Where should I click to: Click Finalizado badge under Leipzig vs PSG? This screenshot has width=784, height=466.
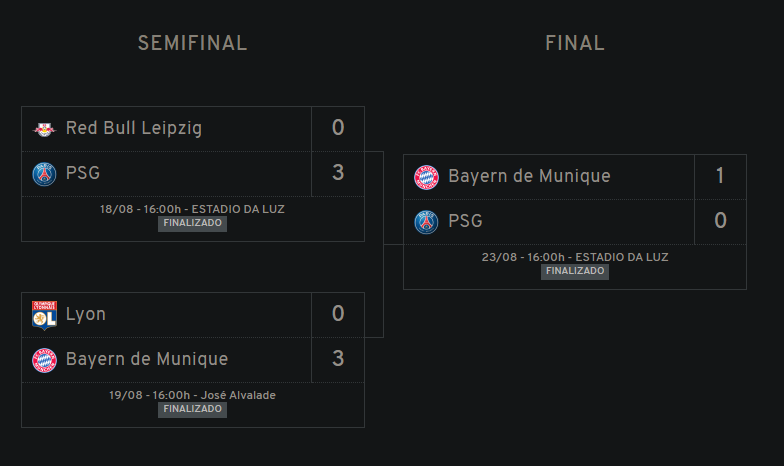tap(192, 224)
